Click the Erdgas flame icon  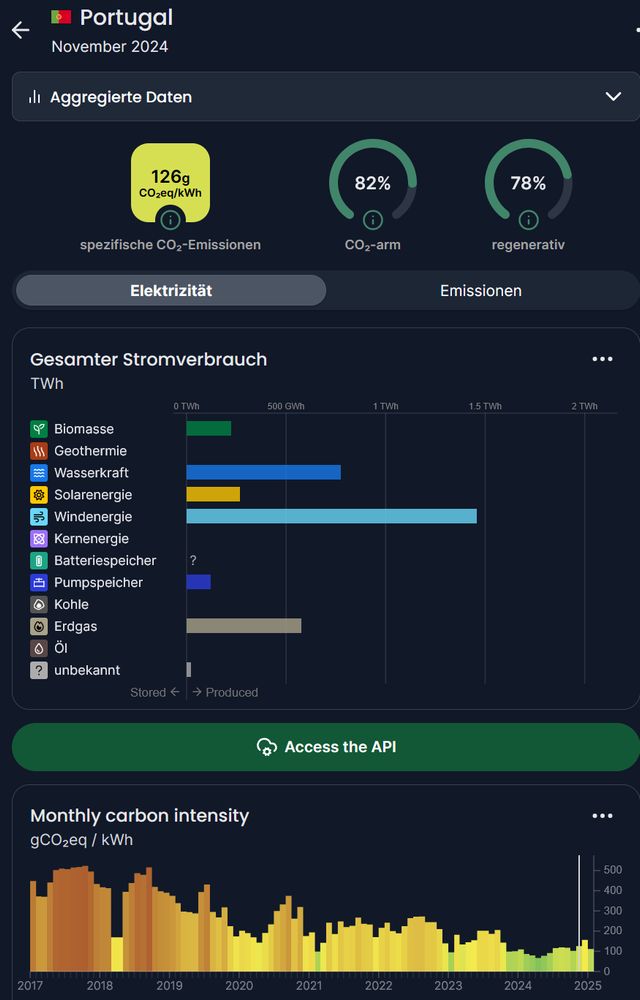click(39, 626)
